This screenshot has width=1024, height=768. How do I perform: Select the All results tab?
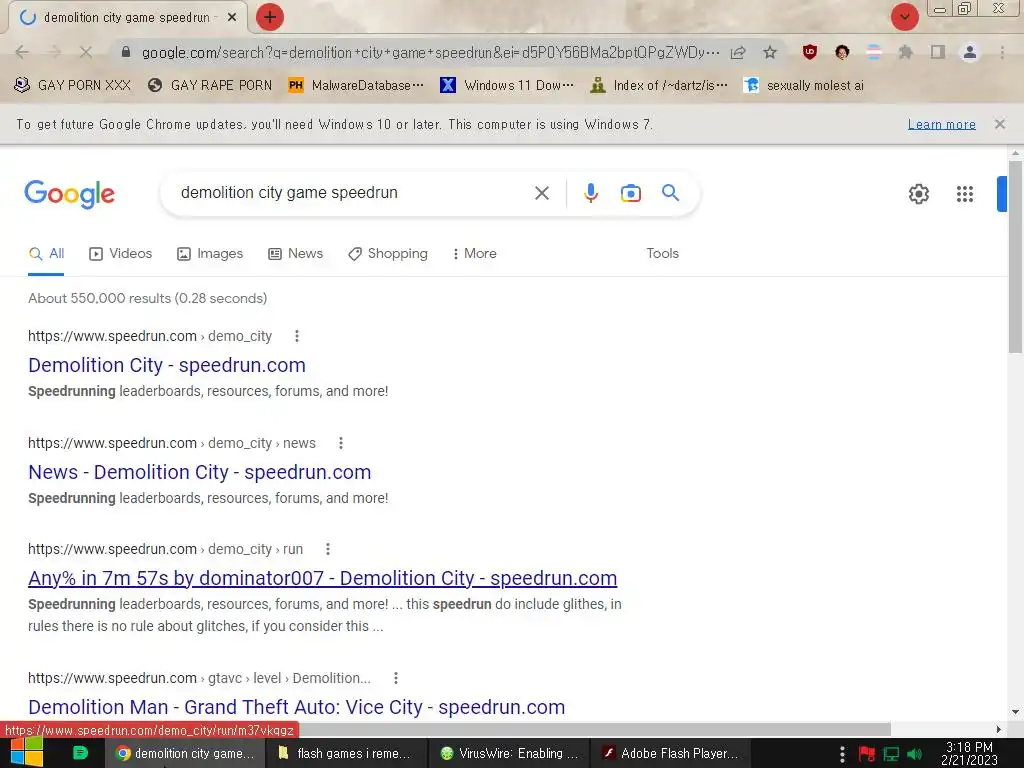[x=46, y=253]
